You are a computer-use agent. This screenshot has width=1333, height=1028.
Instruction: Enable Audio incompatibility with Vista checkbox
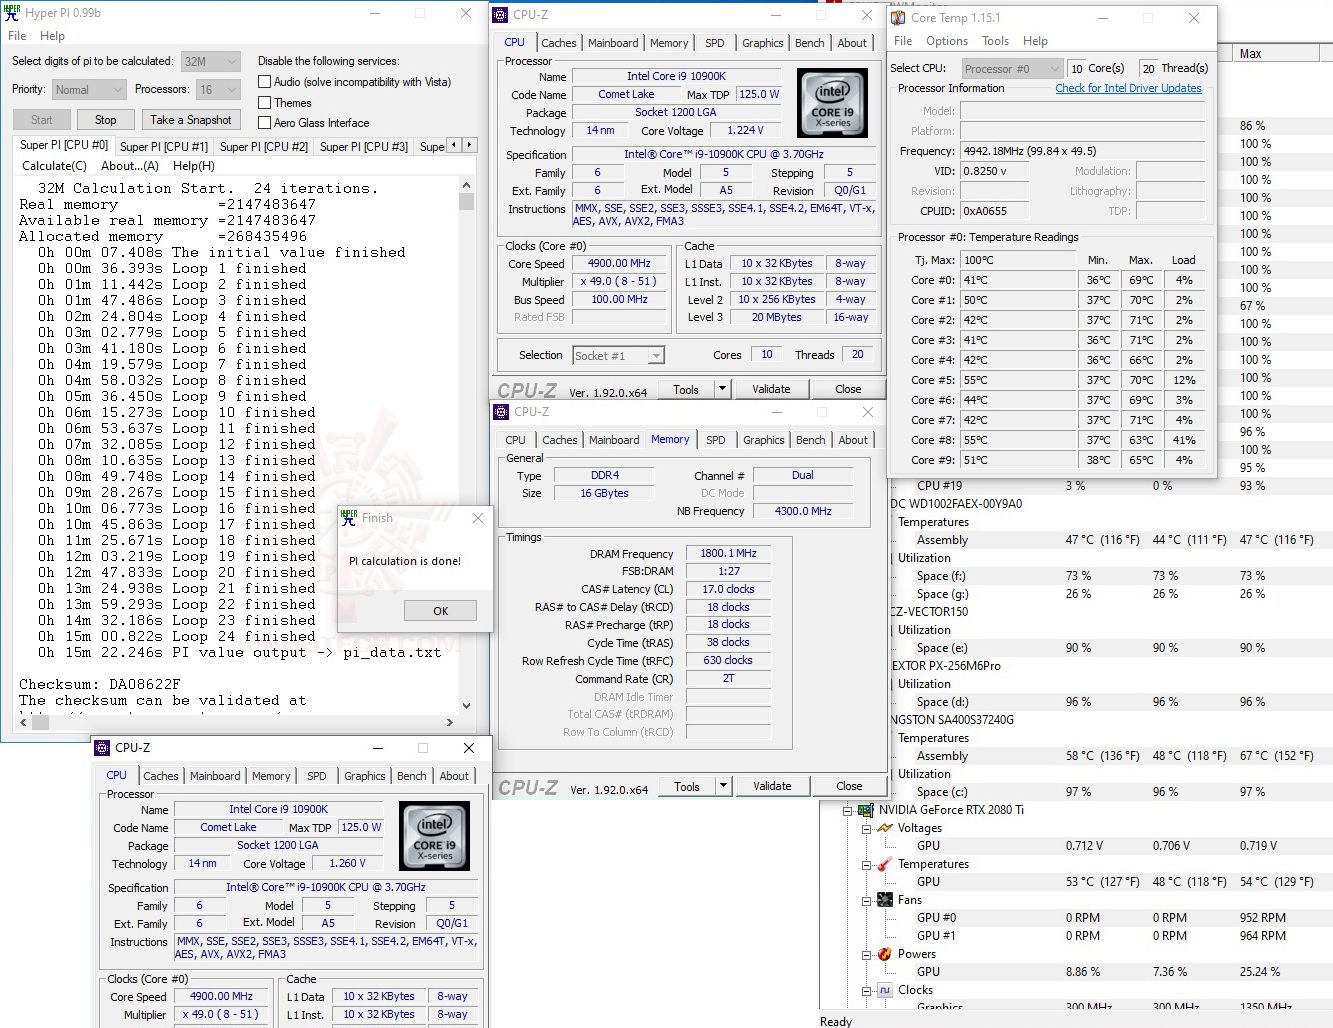pos(265,82)
